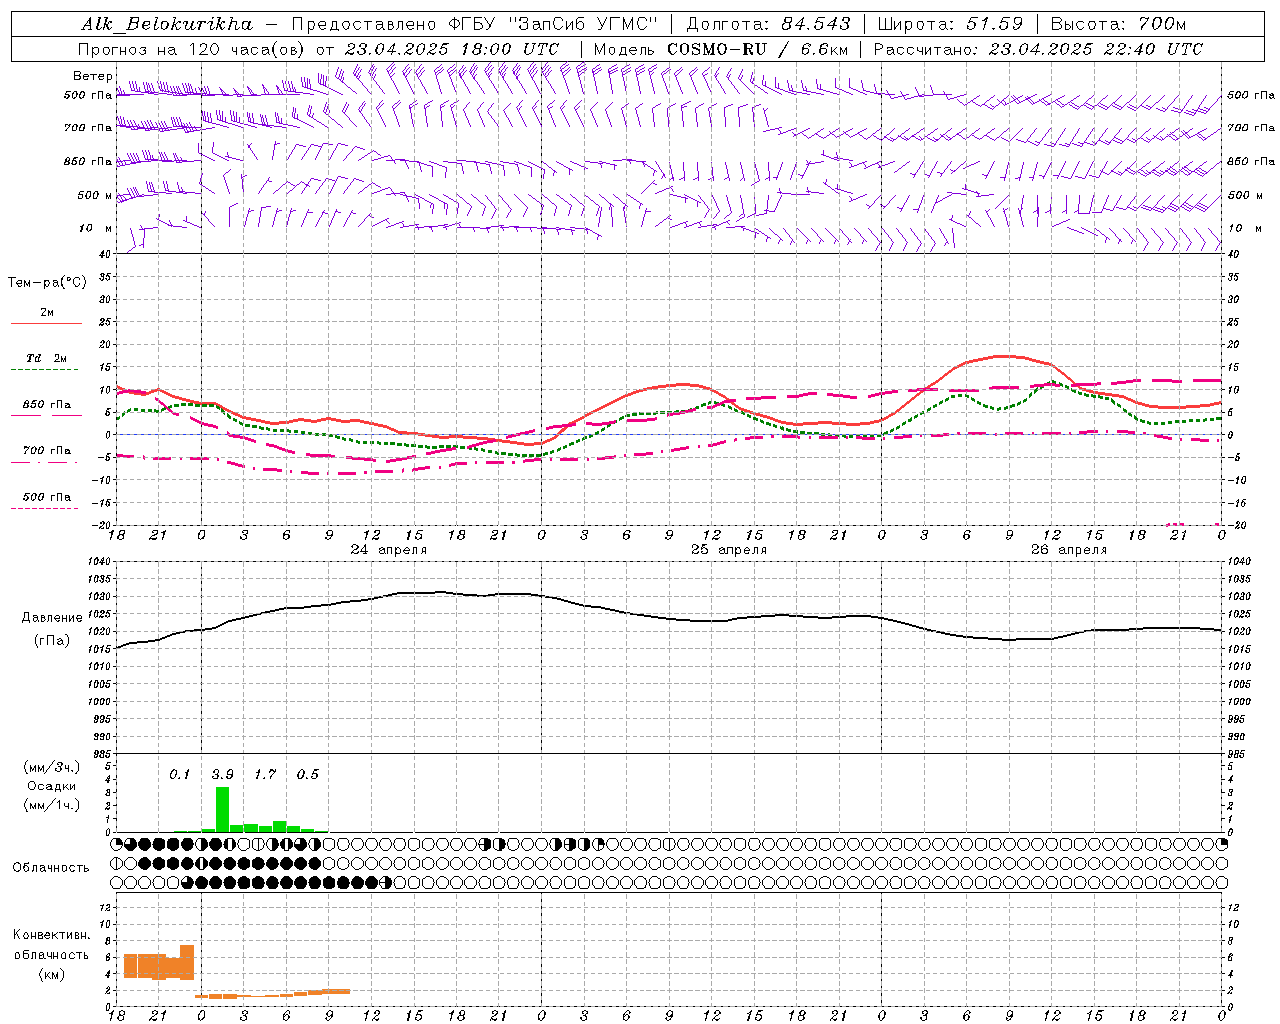Click the 25 апреля date label

729,550
